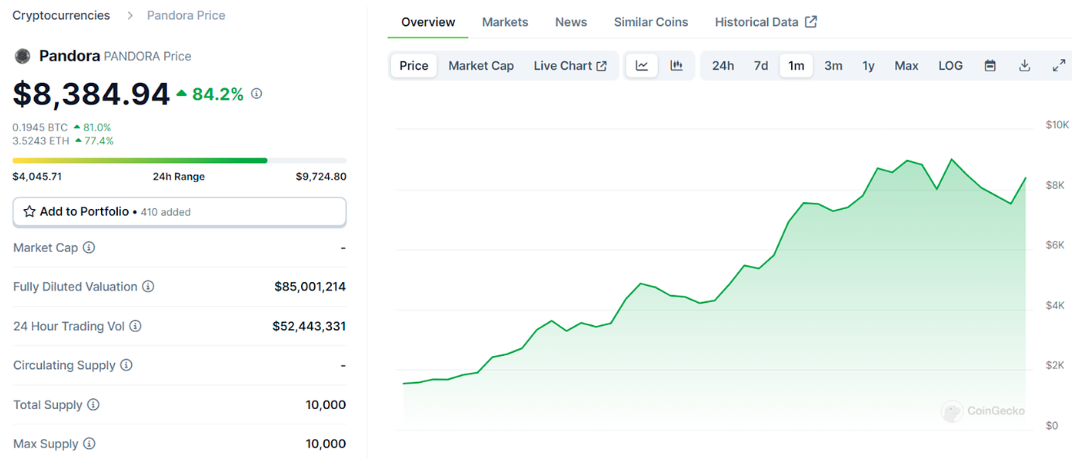The height and width of the screenshot is (458, 1072).
Task: Click the $8,384.94 price value
Action: (x=91, y=94)
